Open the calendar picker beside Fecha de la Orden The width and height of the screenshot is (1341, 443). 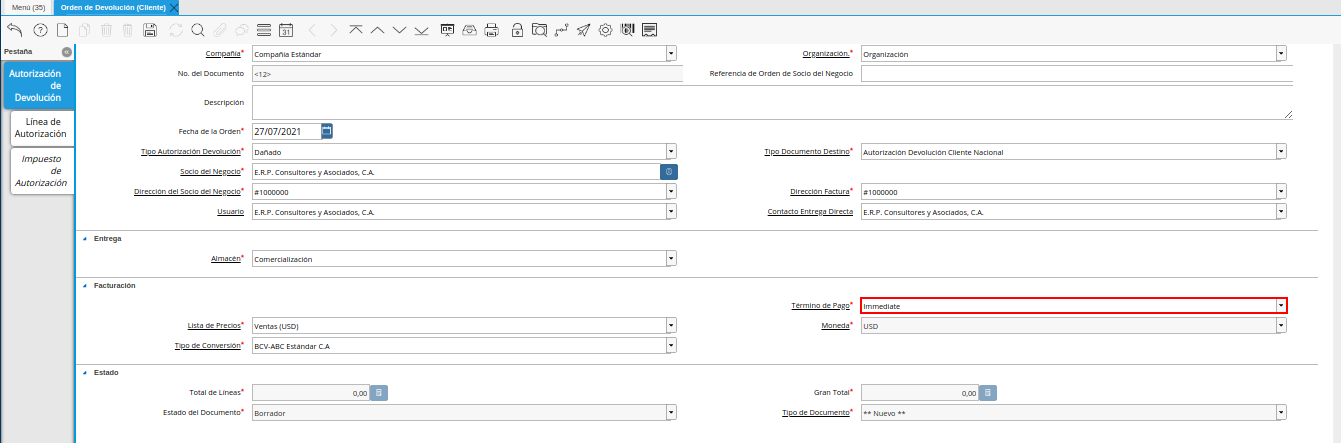(x=327, y=131)
